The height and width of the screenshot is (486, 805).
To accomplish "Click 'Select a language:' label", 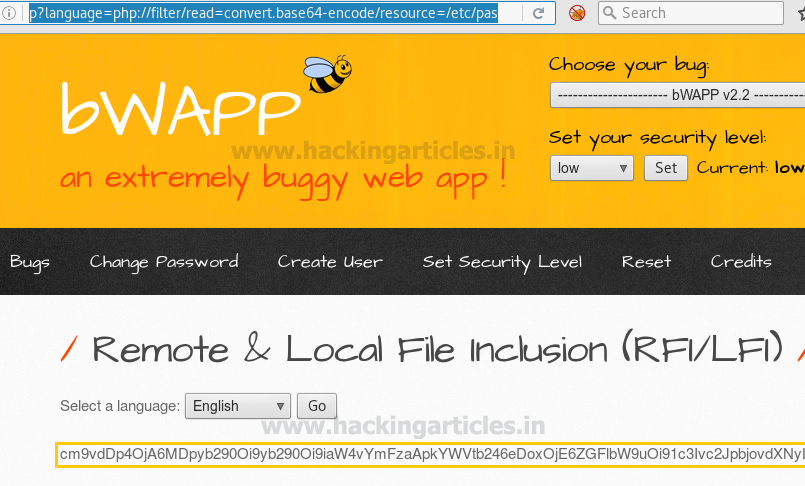I will point(120,406).
